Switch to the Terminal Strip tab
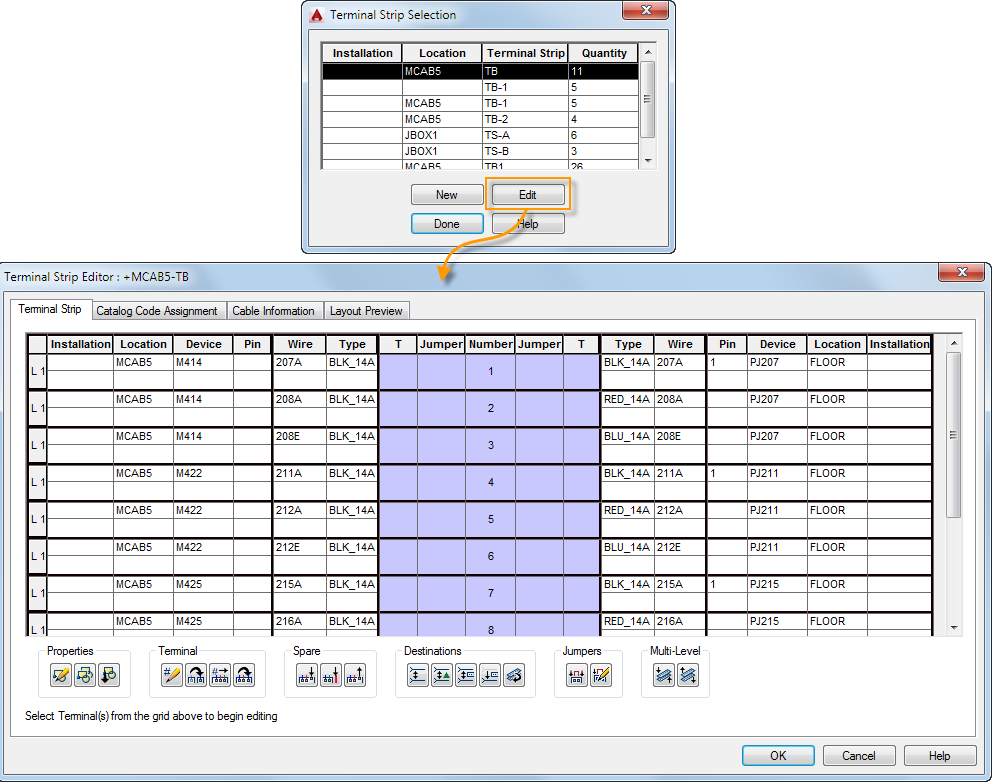 [50, 309]
